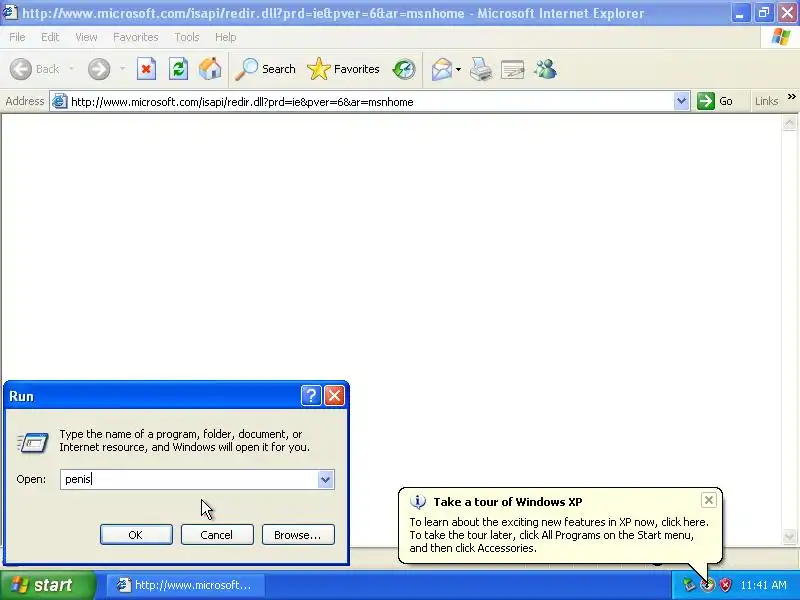Select the Internet Explorer taskbar button
This screenshot has width=800, height=600.
coord(186,585)
